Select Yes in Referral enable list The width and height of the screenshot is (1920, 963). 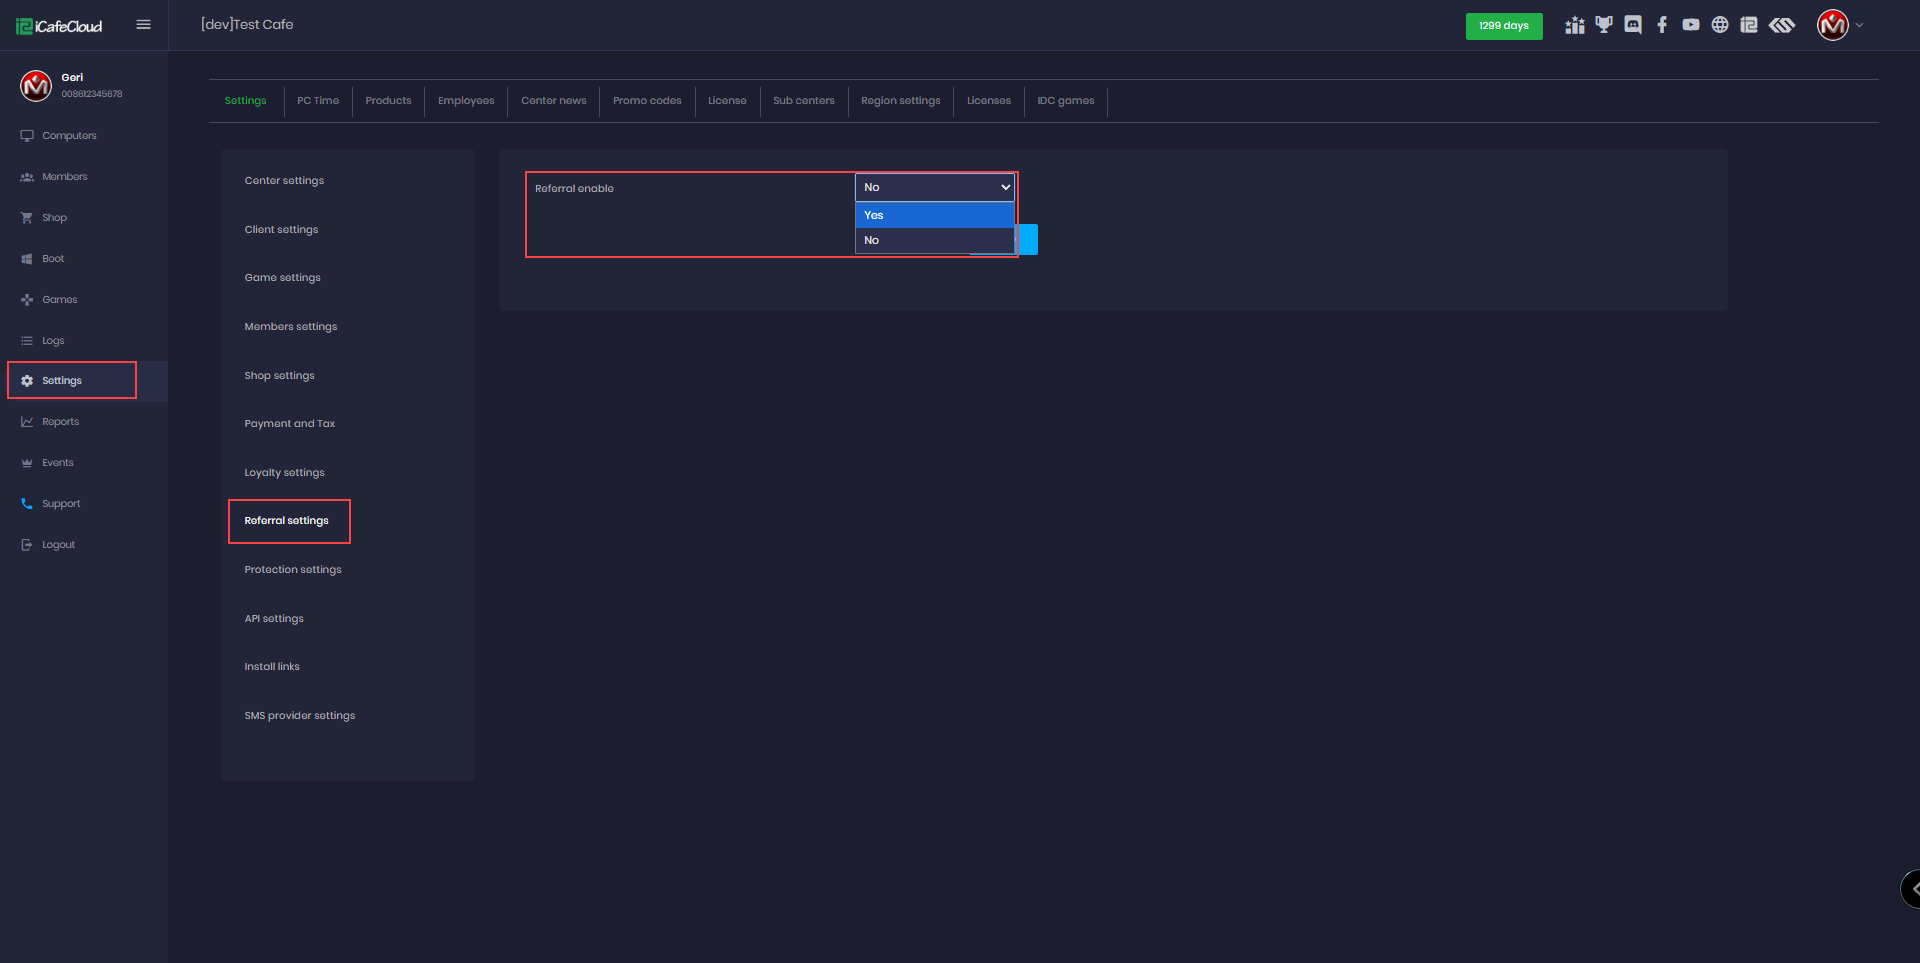tap(934, 215)
